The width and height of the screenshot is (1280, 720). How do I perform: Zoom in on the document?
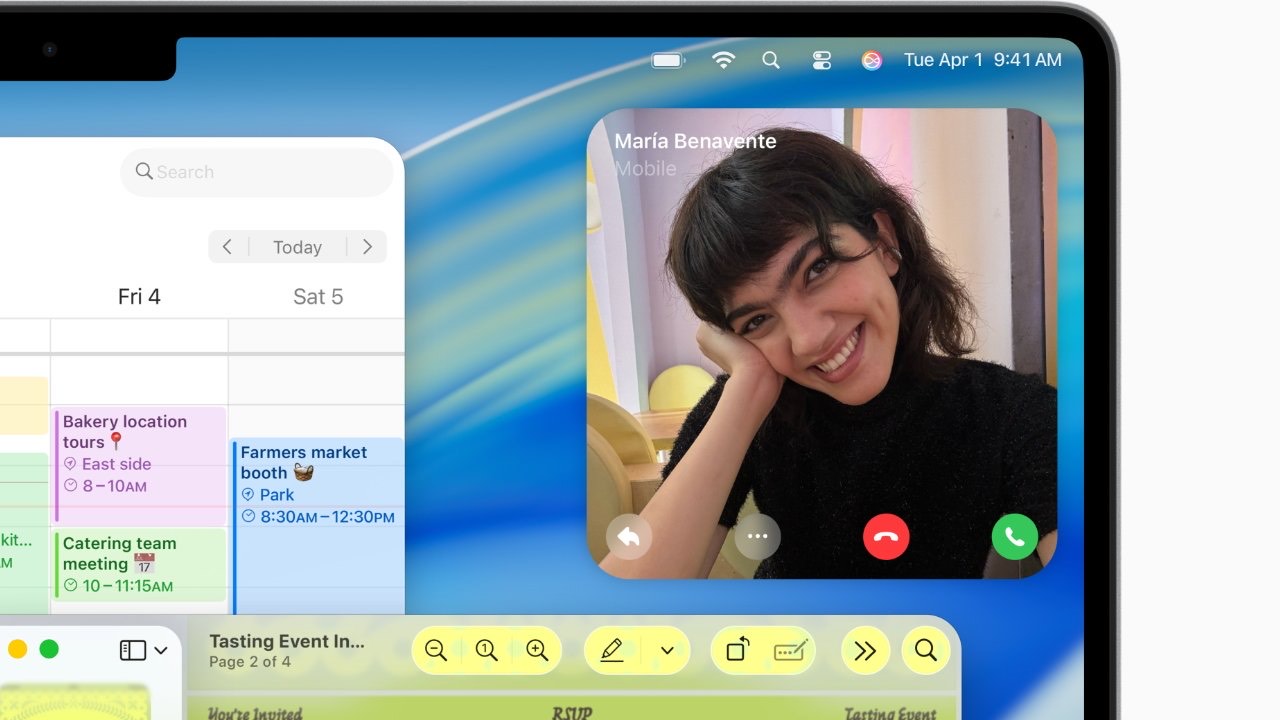click(x=537, y=651)
